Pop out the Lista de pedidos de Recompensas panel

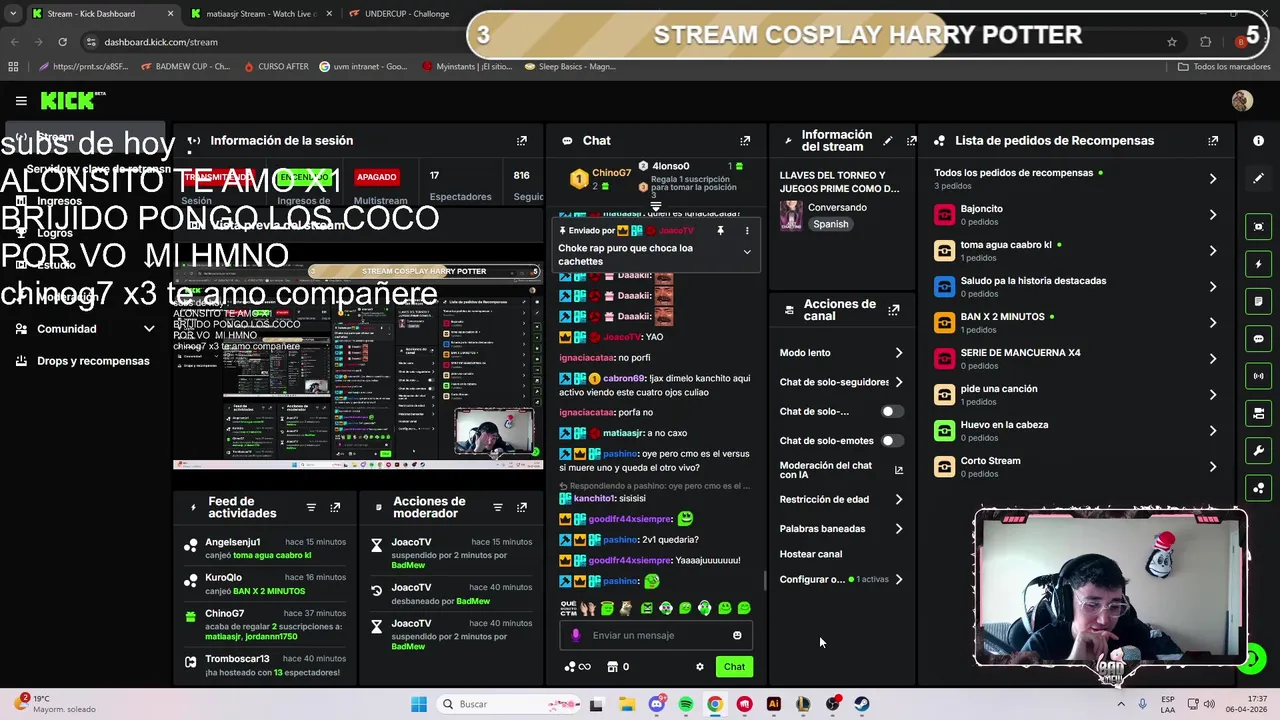[x=1213, y=141]
